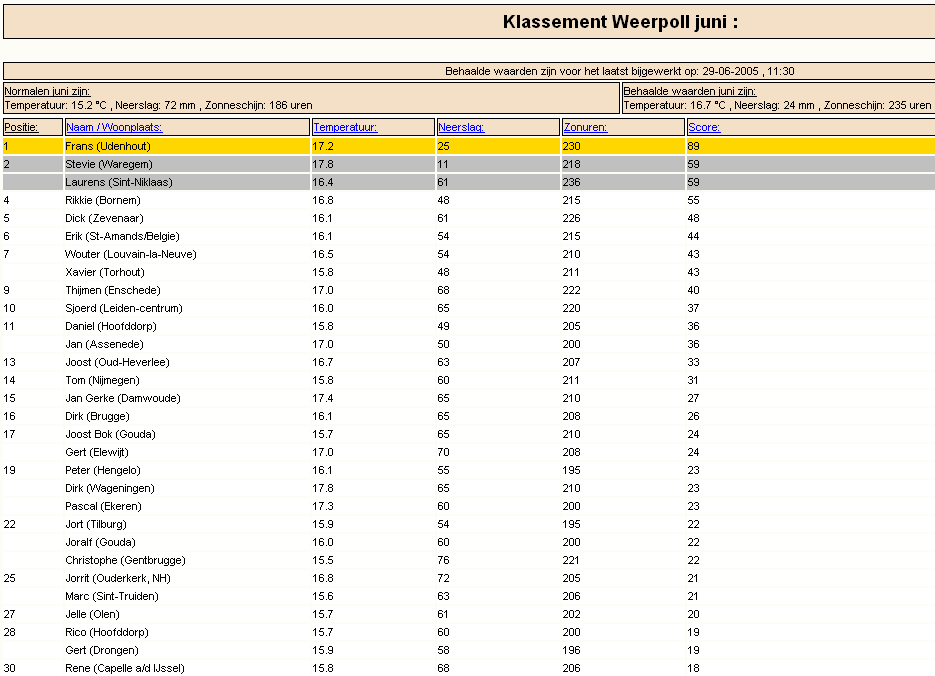The image size is (935, 676).
Task: Click the 'Positie:' column header link
Action: tap(20, 127)
